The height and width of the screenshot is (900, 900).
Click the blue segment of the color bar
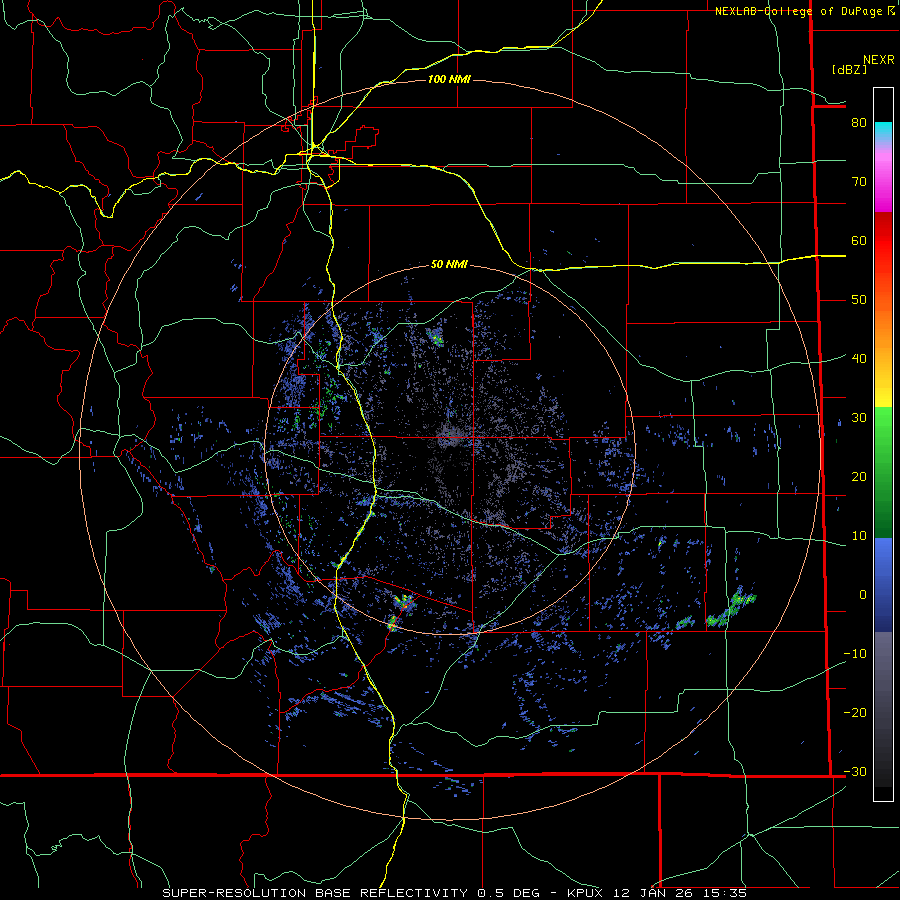tap(883, 585)
